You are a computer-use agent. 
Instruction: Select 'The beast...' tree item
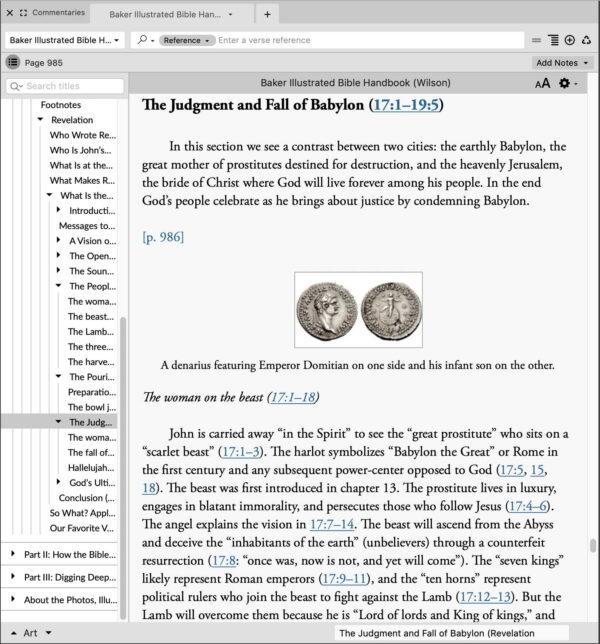point(91,316)
